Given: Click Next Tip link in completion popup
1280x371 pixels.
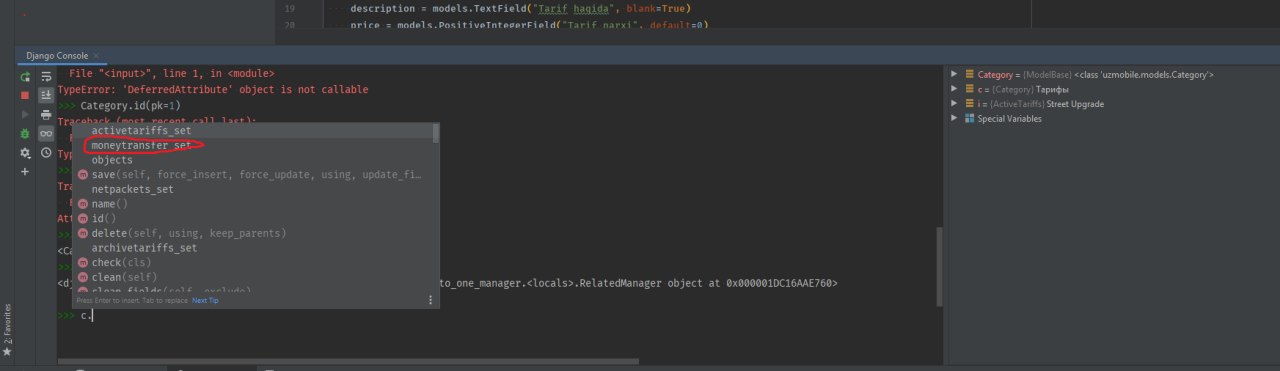Looking at the screenshot, I should click(x=205, y=300).
